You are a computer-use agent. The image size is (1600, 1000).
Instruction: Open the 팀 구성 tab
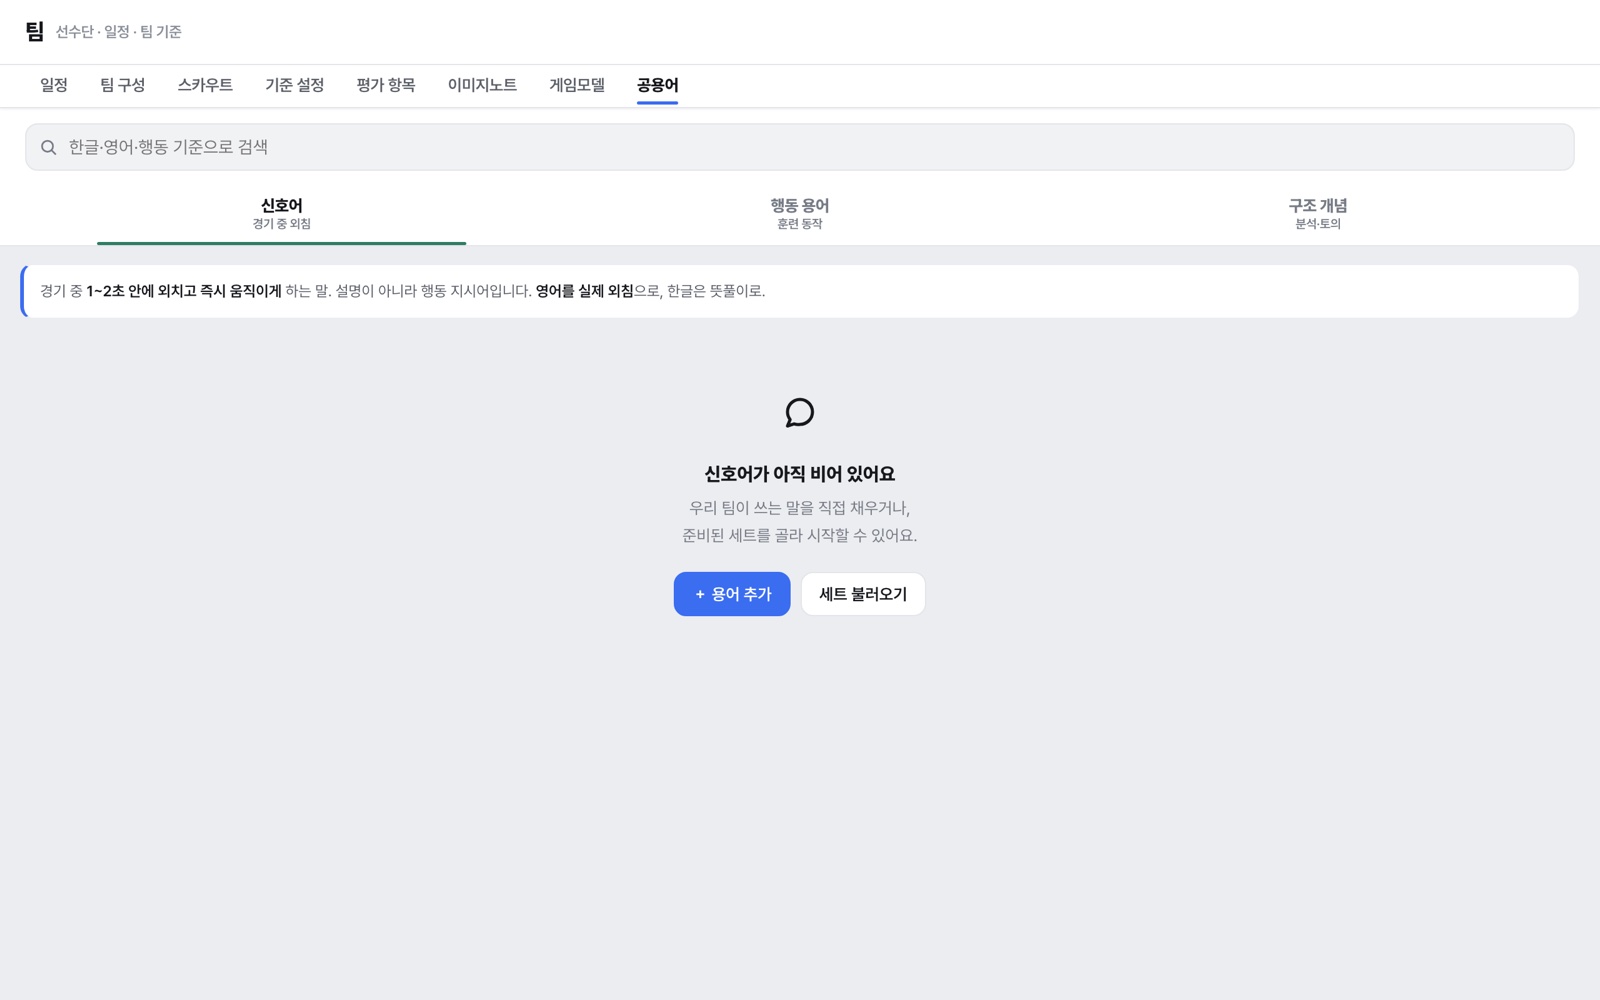pos(122,86)
